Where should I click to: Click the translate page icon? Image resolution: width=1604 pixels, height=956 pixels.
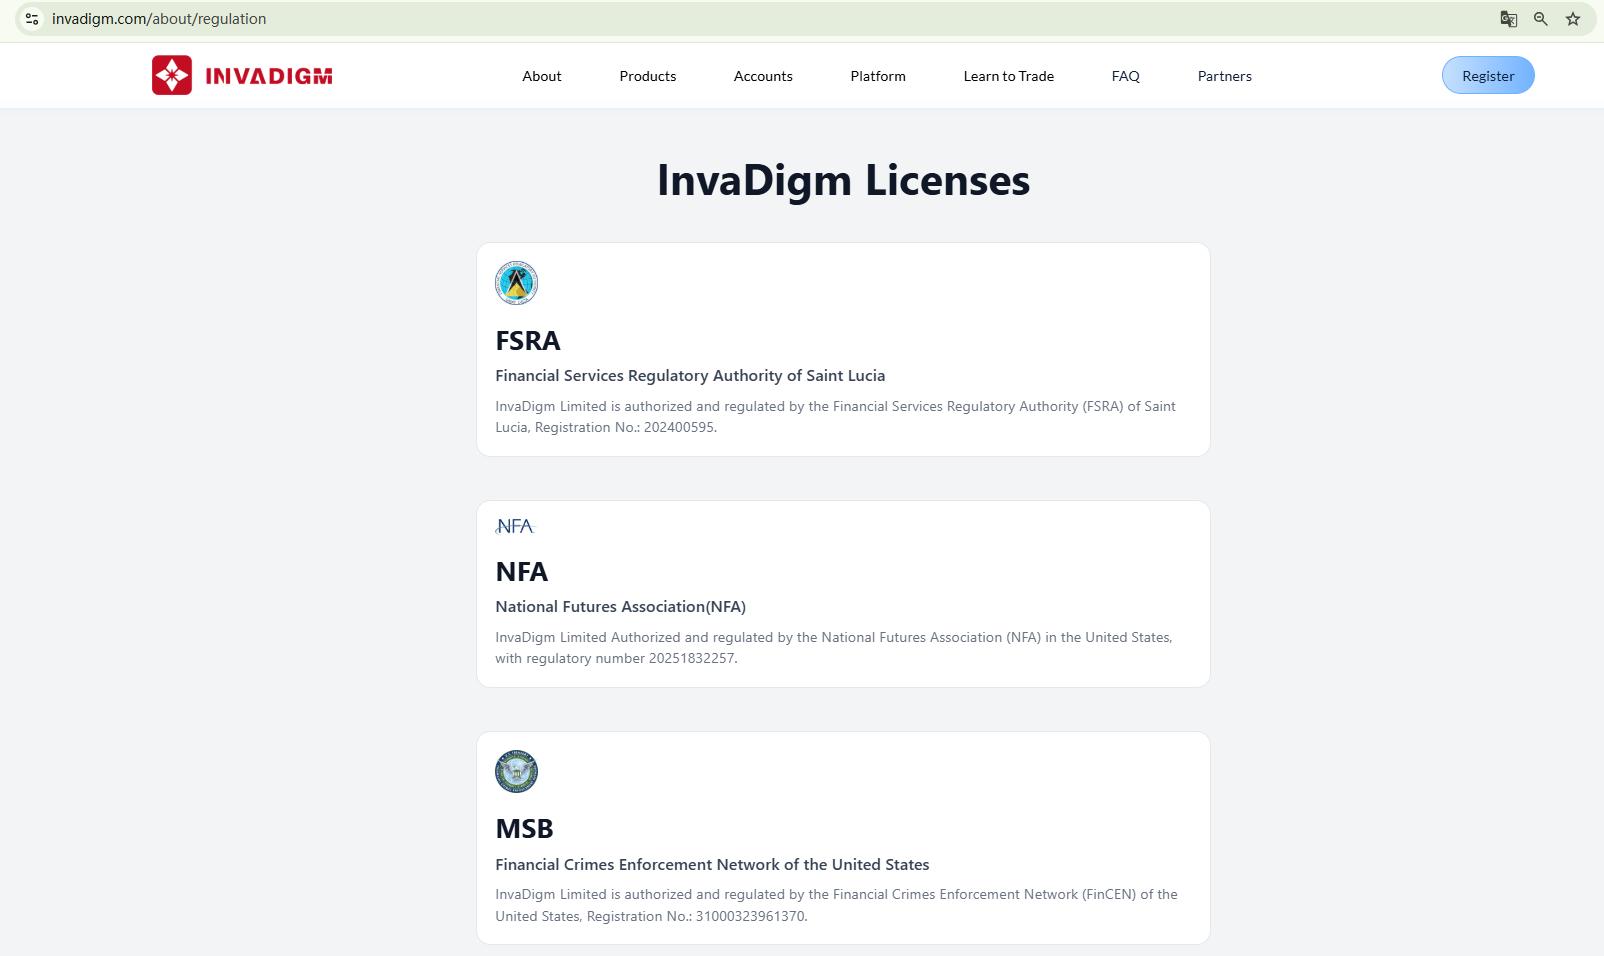pos(1509,19)
